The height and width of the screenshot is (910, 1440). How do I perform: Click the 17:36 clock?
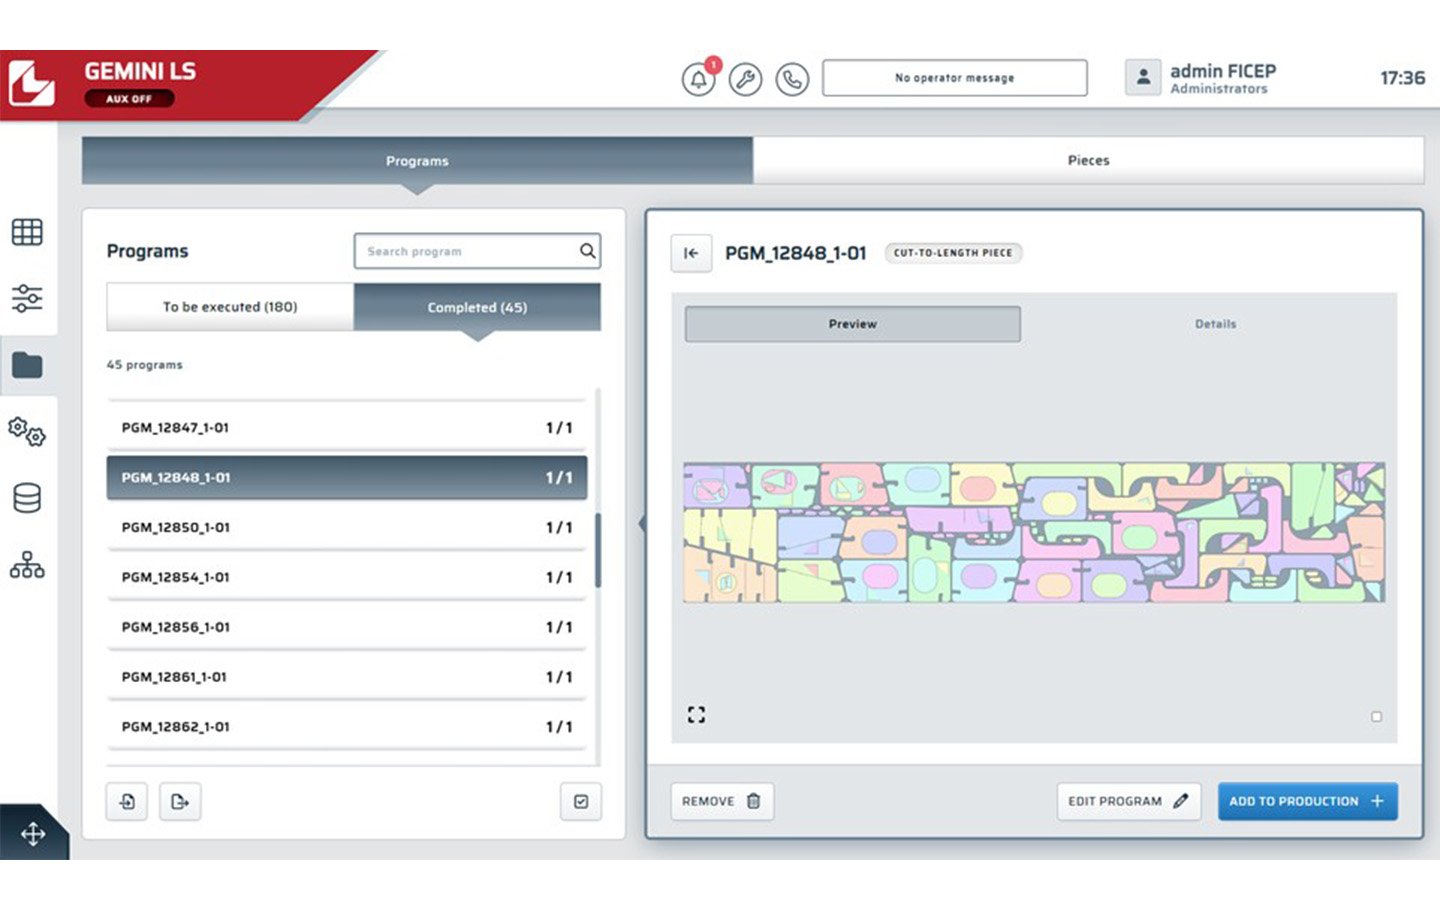click(1402, 78)
